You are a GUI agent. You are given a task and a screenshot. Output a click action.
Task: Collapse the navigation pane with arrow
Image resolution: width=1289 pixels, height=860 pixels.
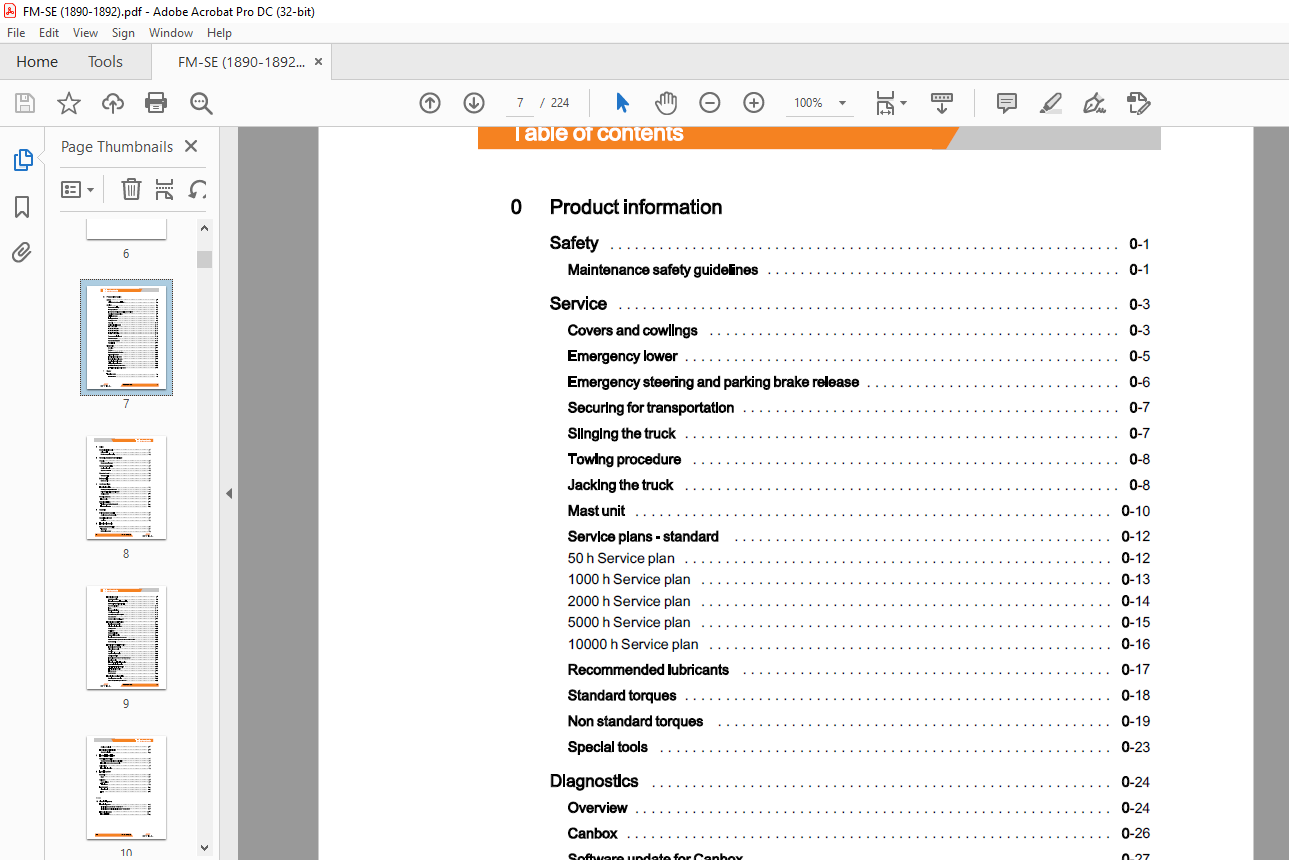click(x=229, y=493)
